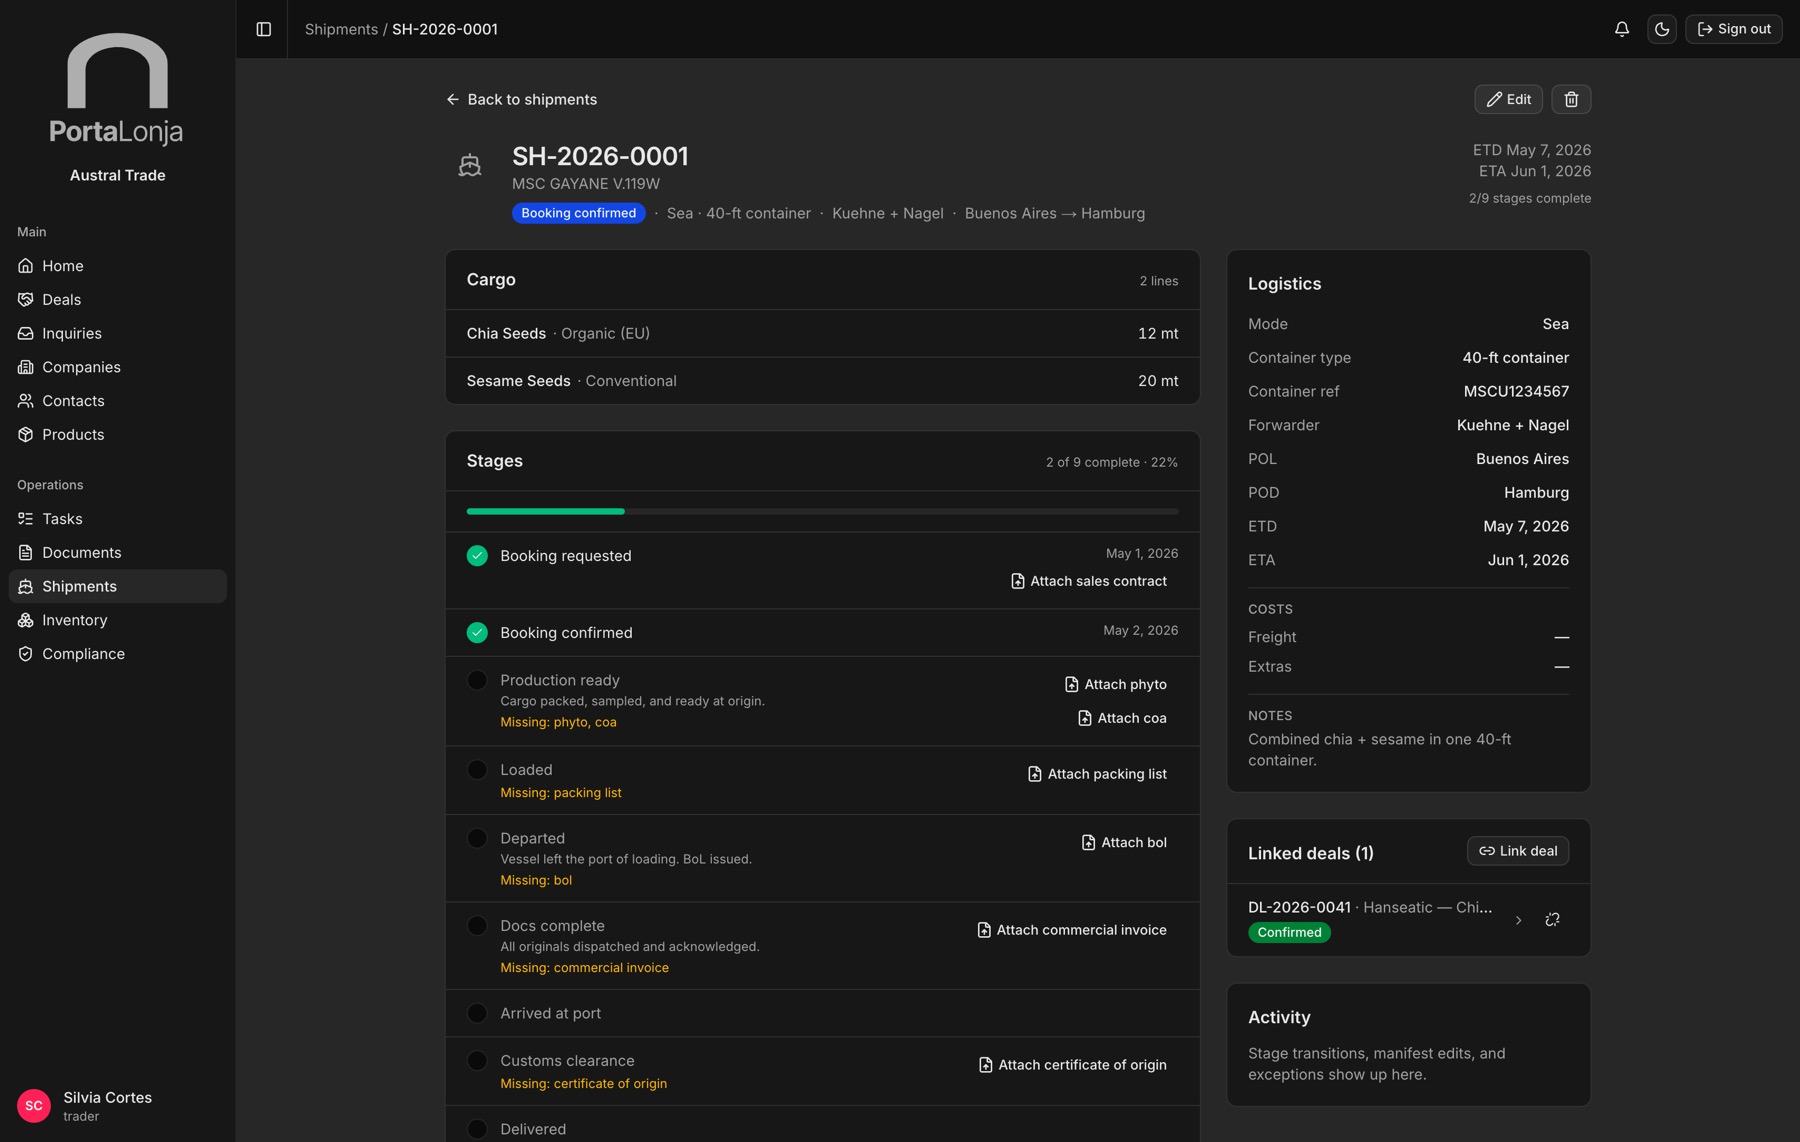
Task: Click the Tasks sidebar icon
Action: (26, 519)
